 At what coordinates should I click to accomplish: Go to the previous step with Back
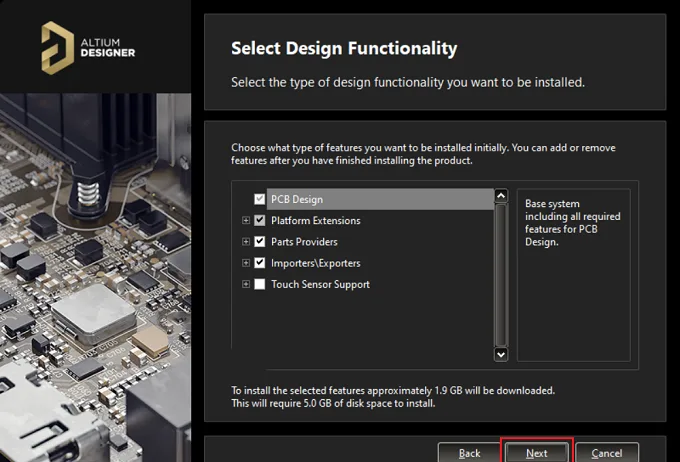[469, 453]
